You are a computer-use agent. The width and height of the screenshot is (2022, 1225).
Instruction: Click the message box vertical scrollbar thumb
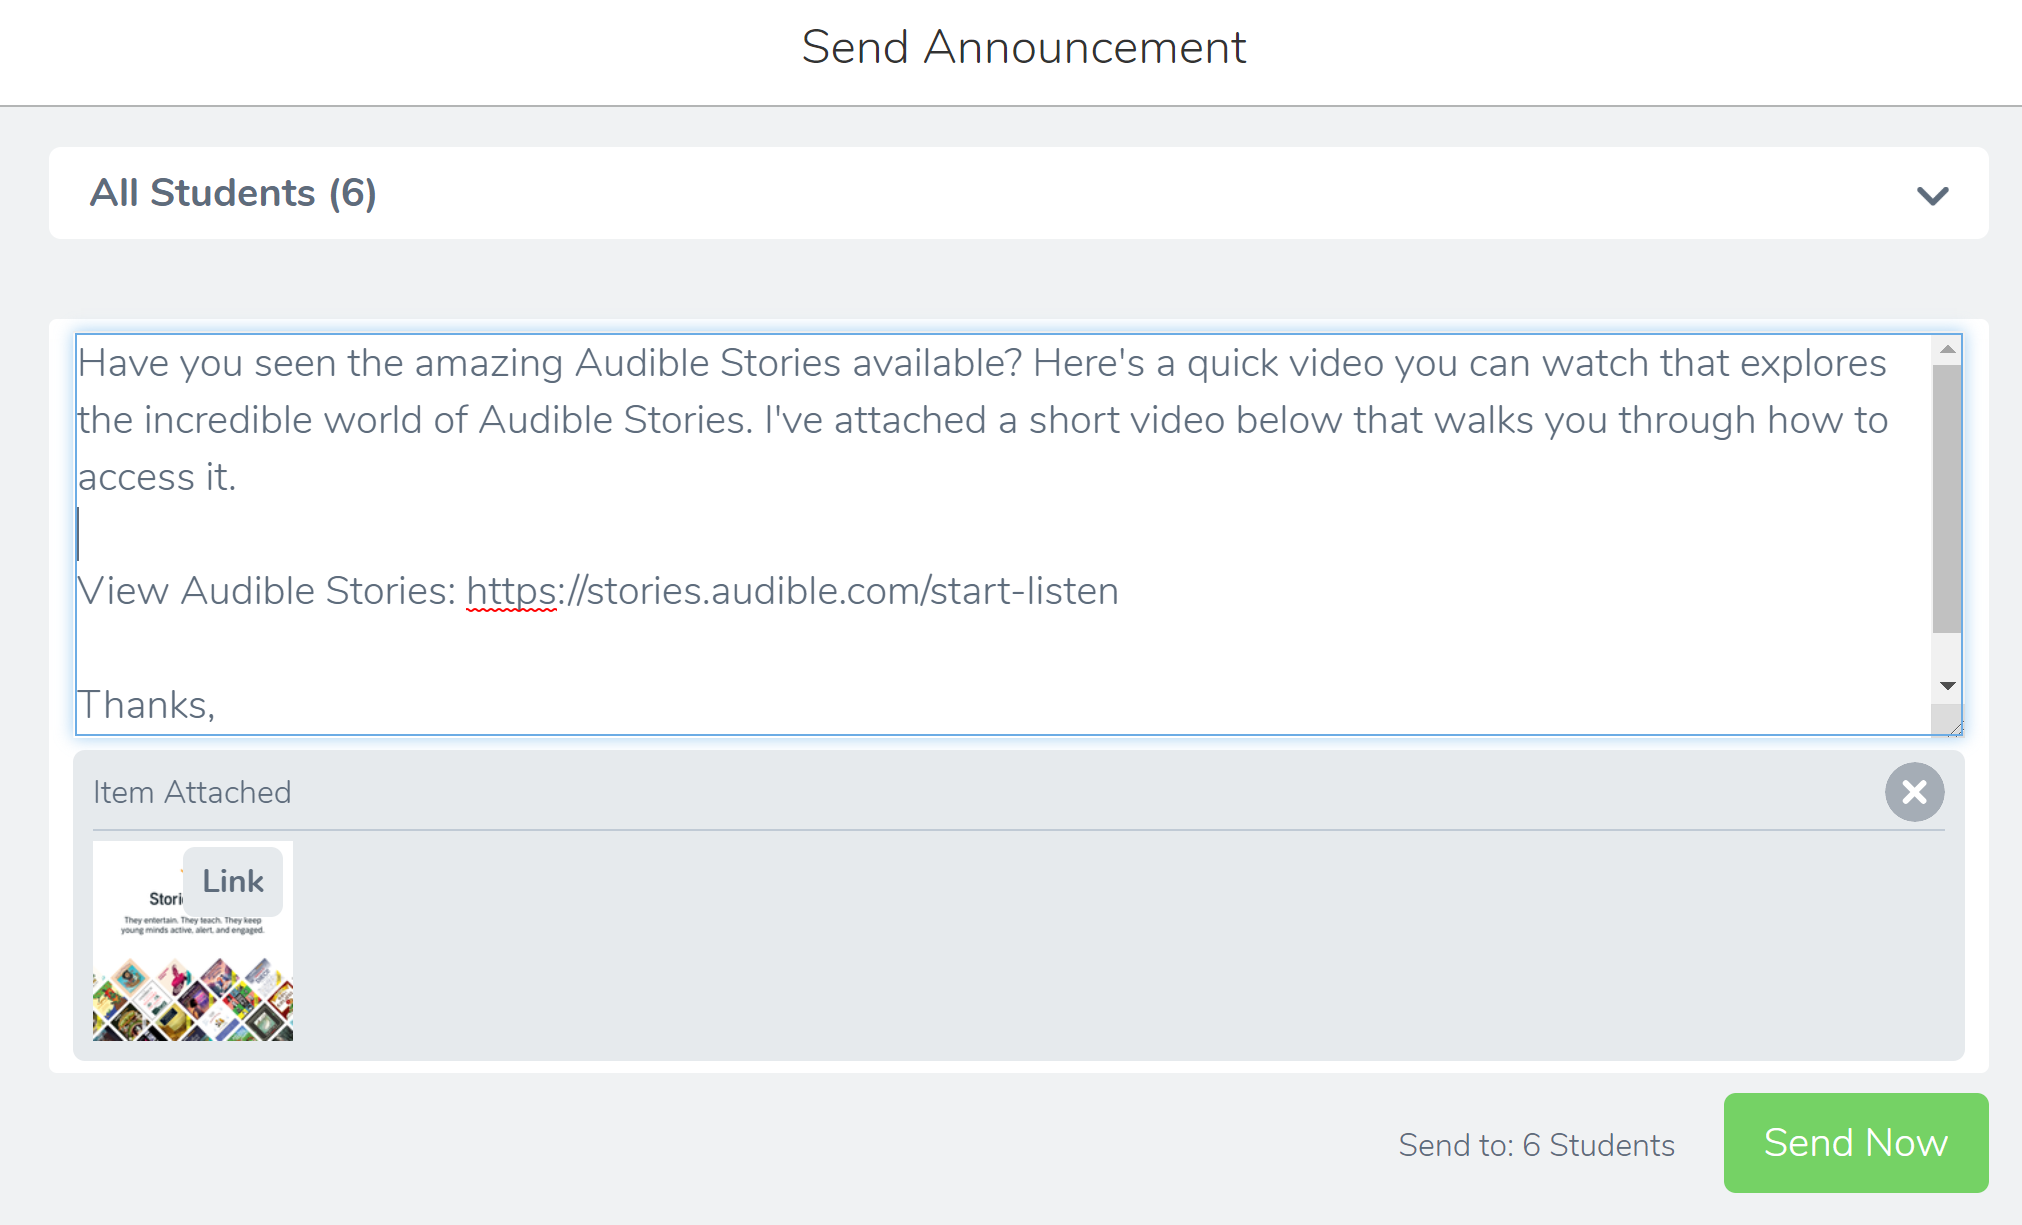1947,498
